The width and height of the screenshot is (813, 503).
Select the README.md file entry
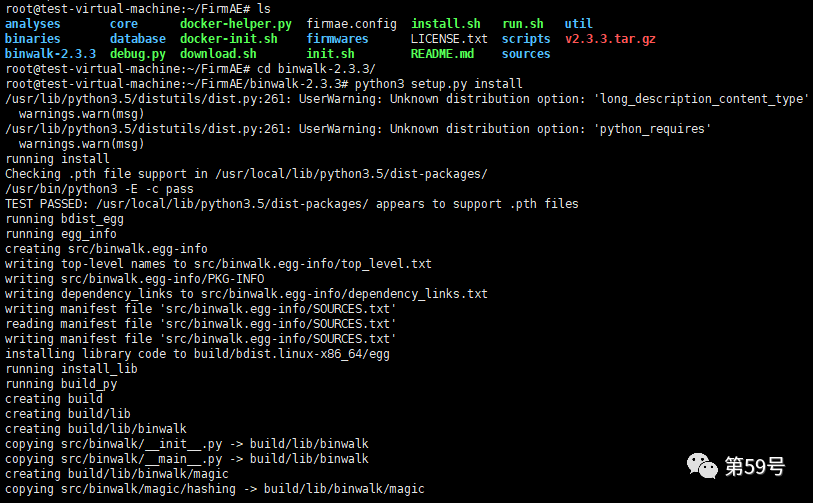coord(442,54)
